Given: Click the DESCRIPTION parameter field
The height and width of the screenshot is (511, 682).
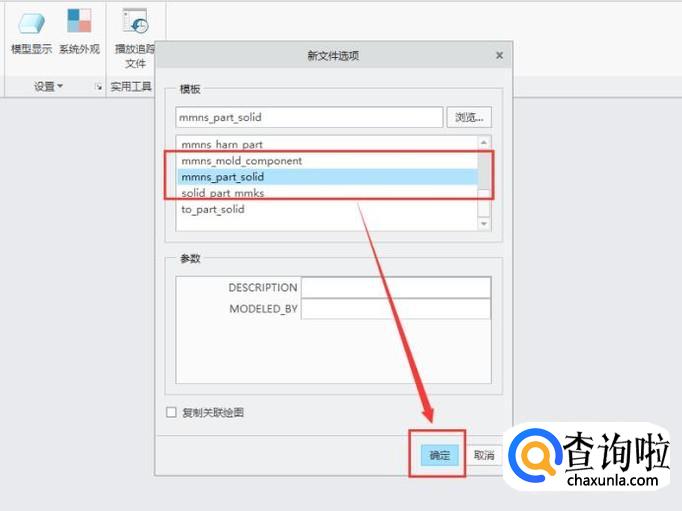Looking at the screenshot, I should (396, 287).
